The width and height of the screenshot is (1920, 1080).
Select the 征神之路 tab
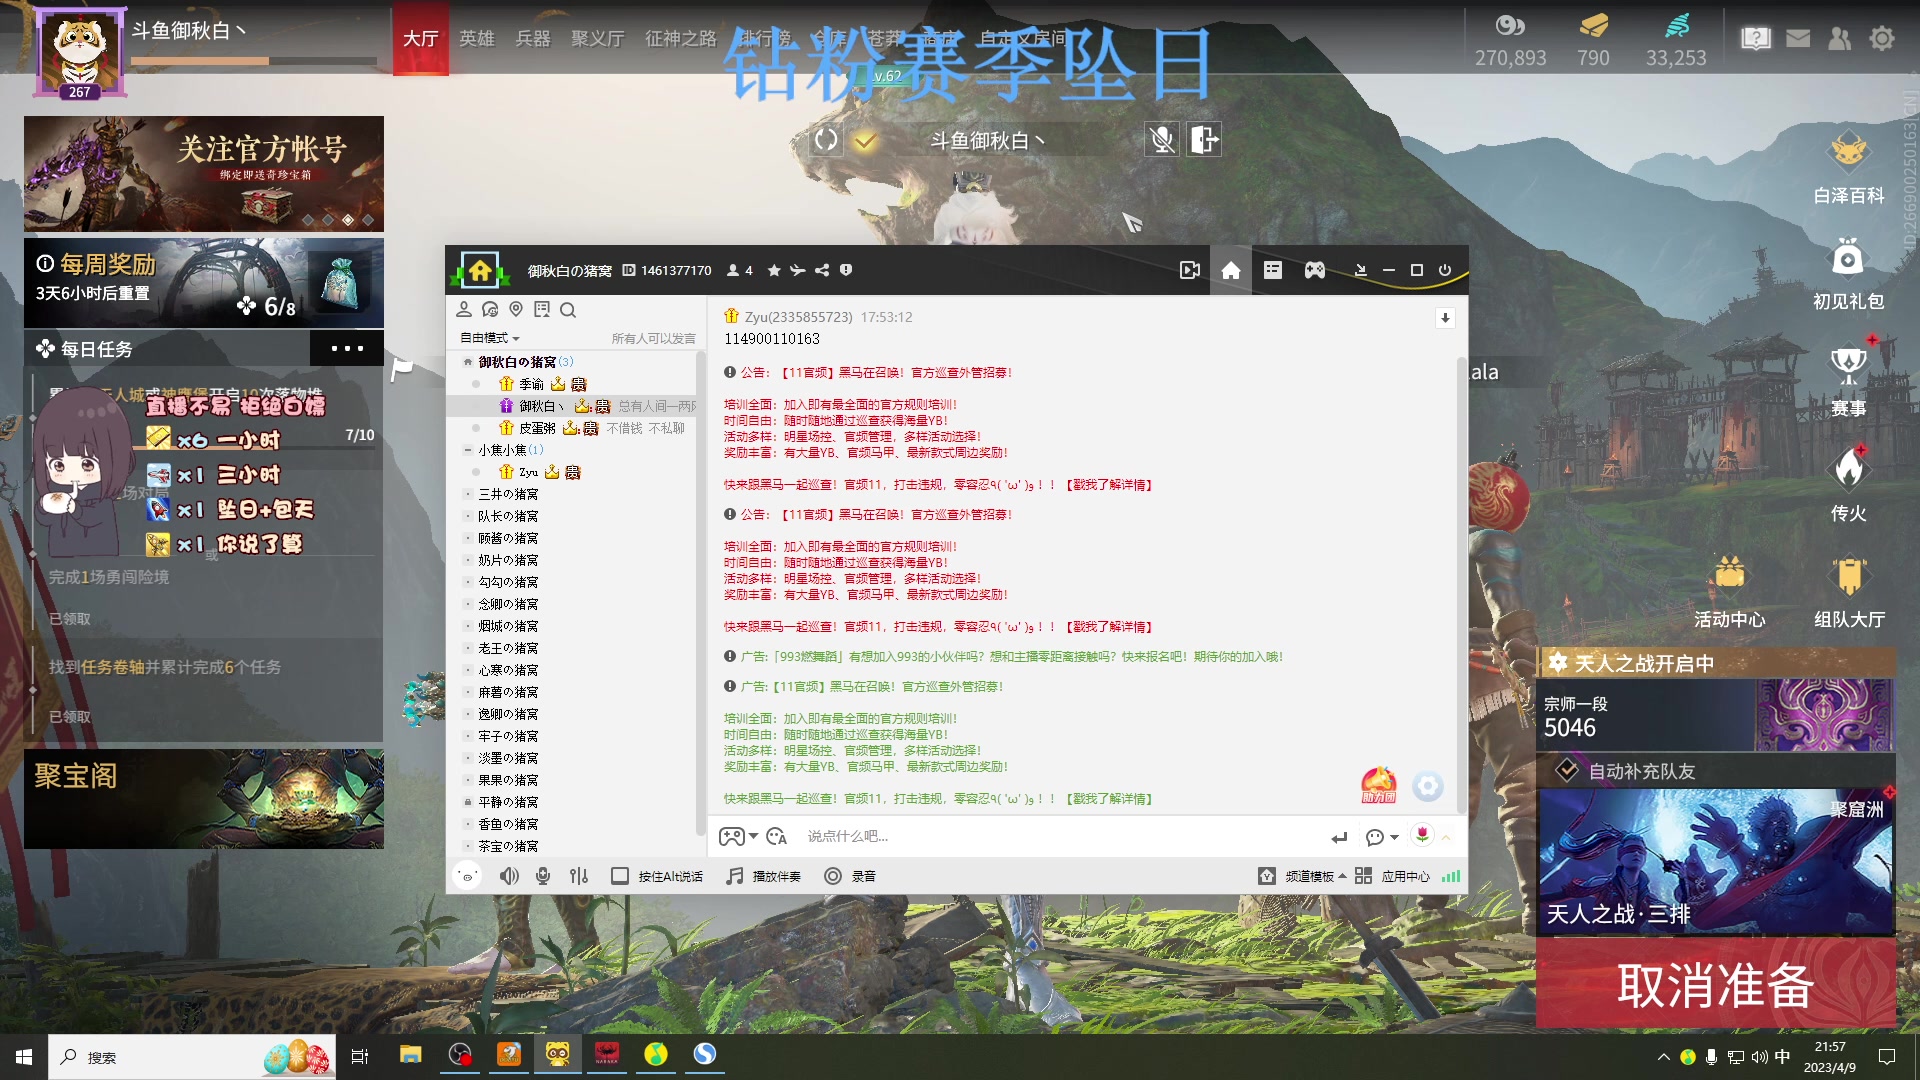(x=681, y=38)
